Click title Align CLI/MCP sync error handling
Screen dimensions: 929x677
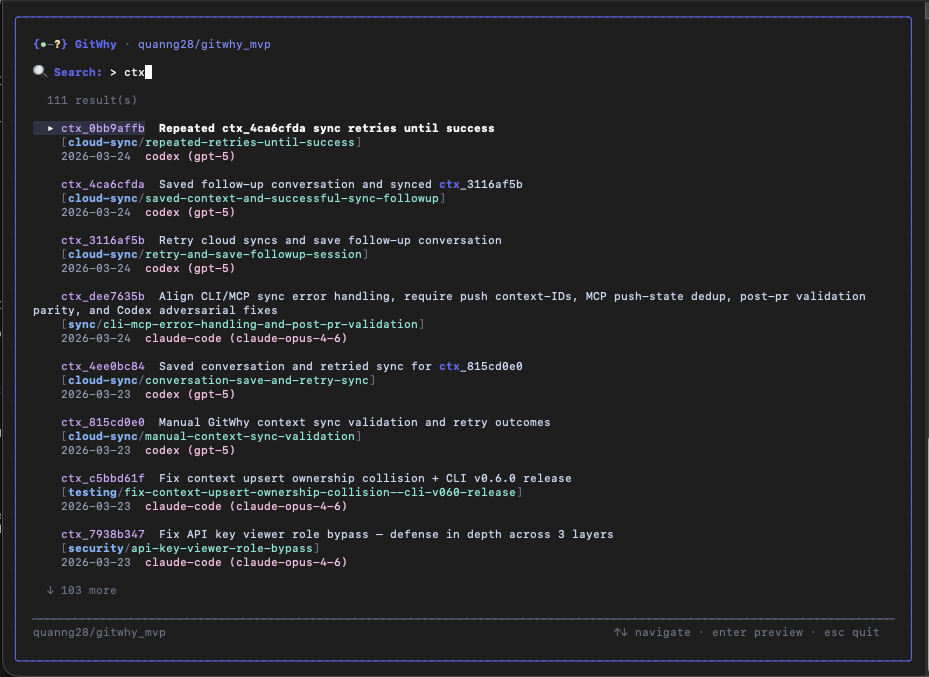pos(512,296)
